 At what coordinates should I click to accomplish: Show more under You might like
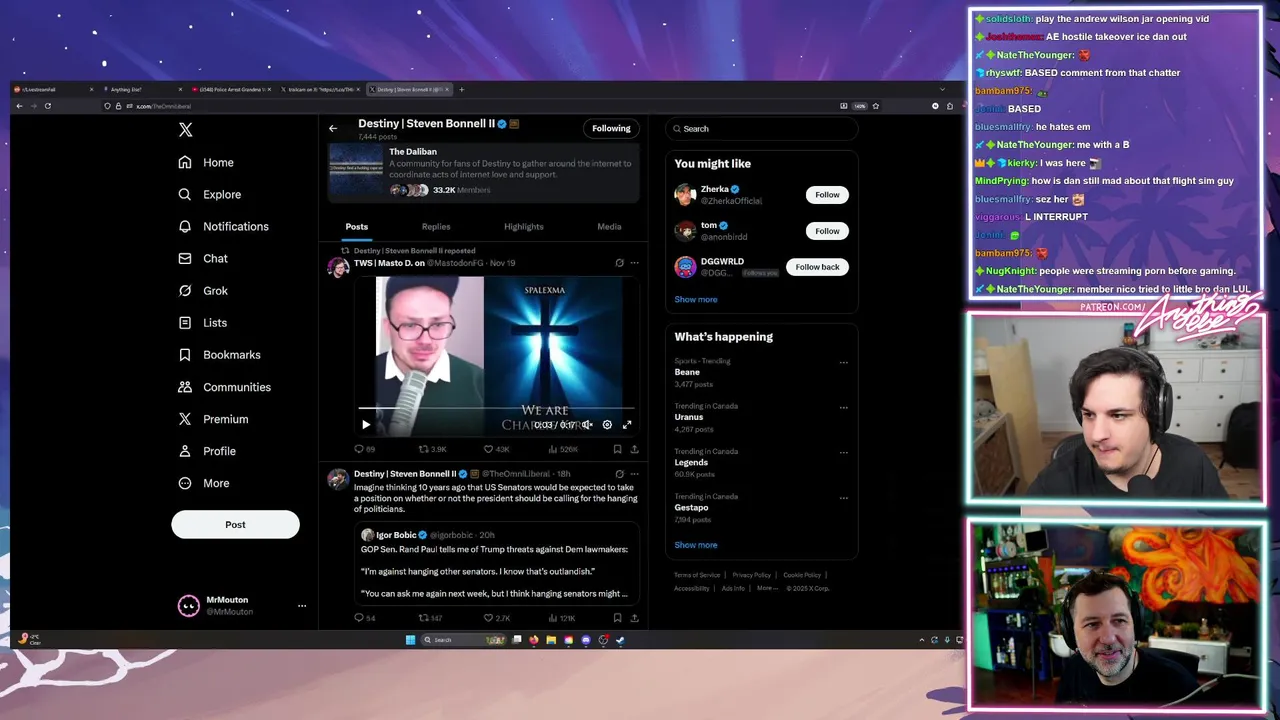pos(696,299)
